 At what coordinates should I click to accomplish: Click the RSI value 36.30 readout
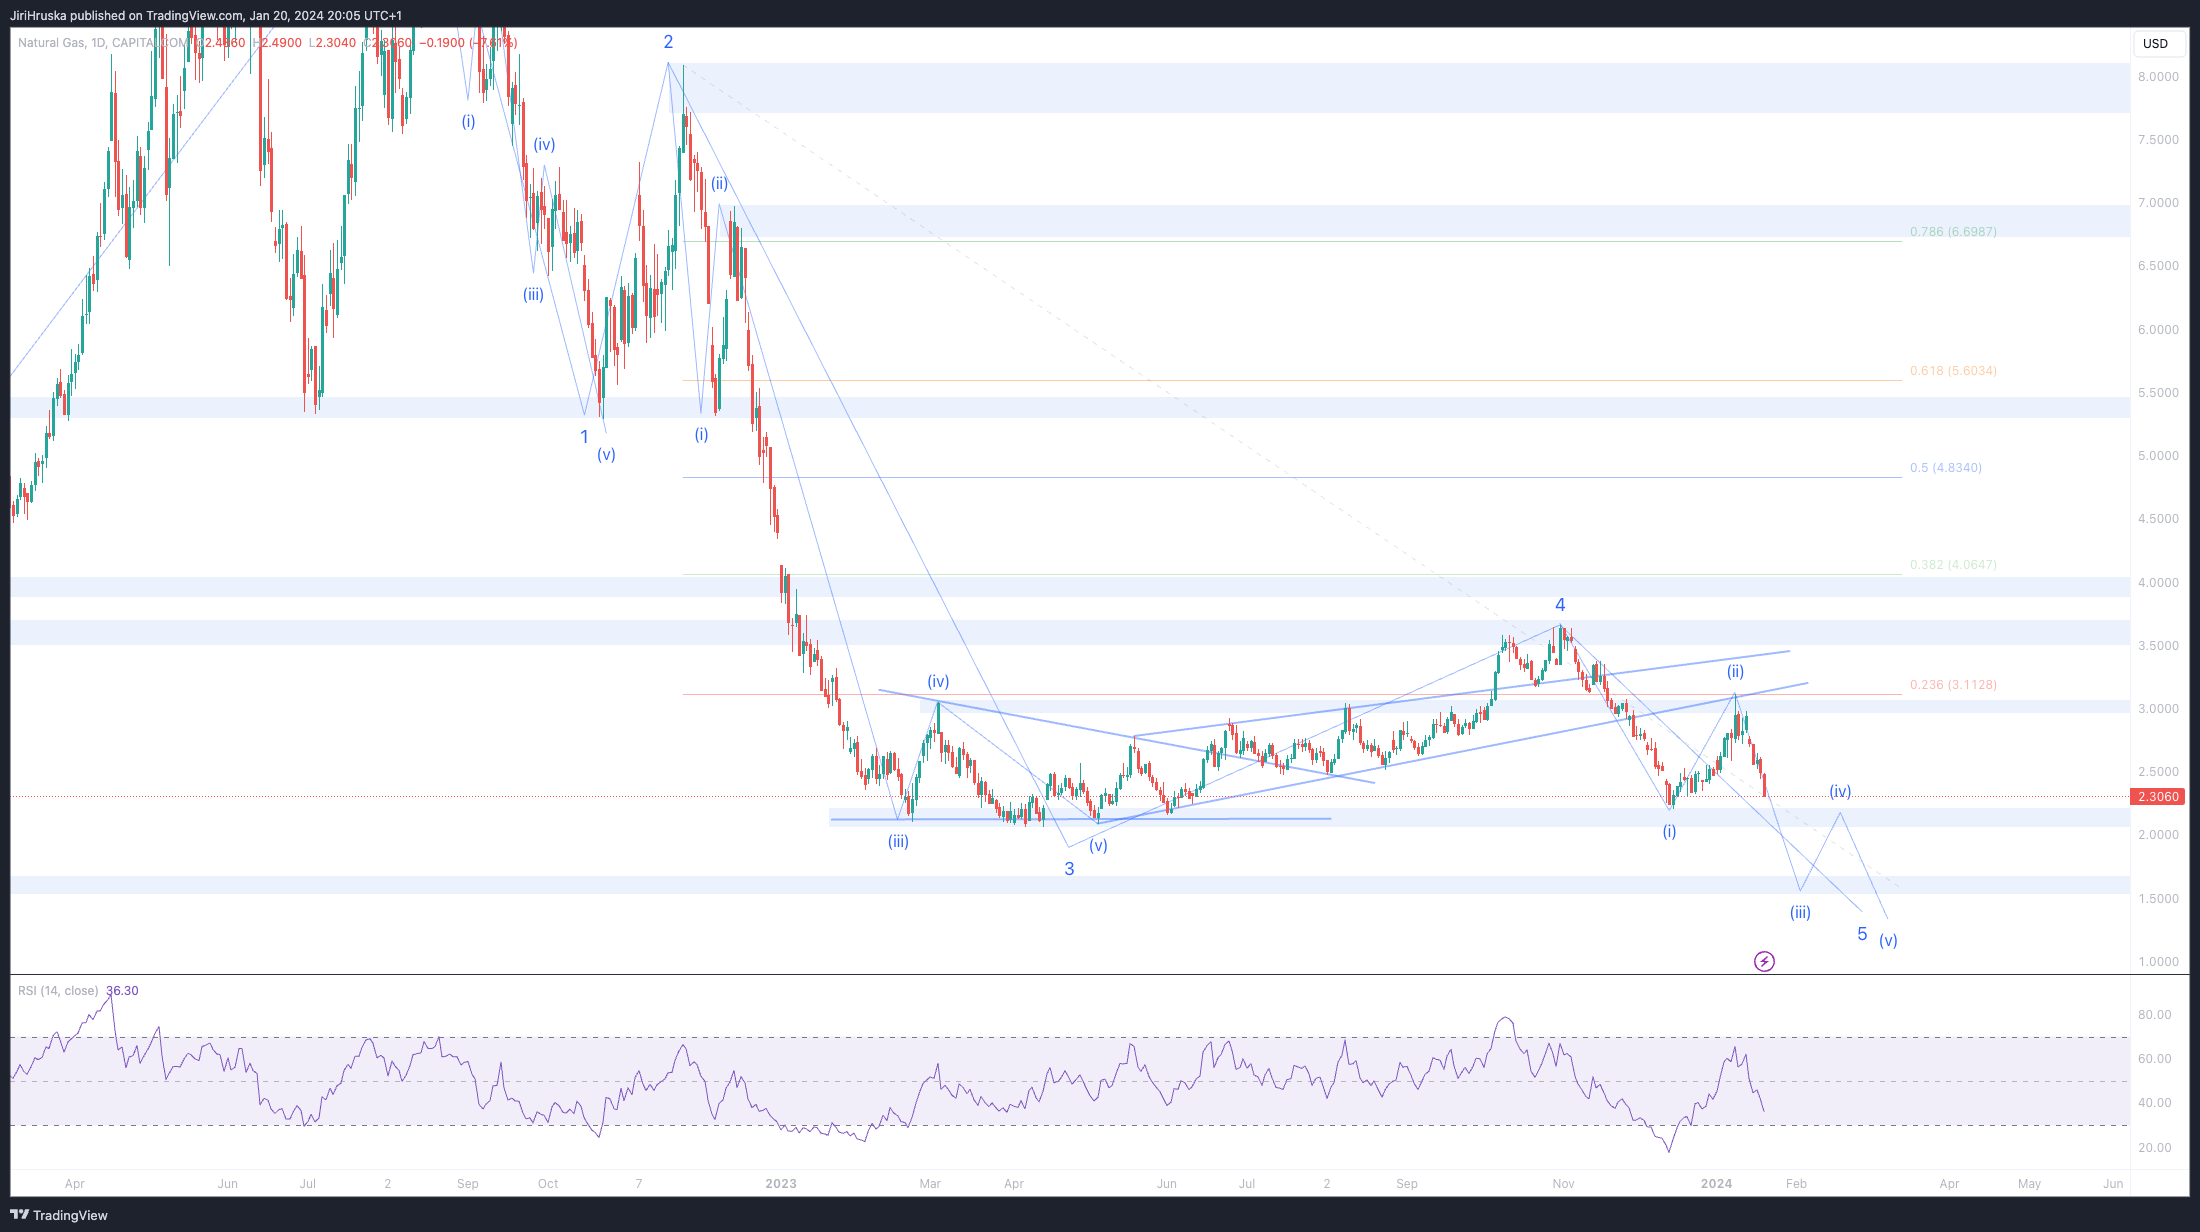122,991
